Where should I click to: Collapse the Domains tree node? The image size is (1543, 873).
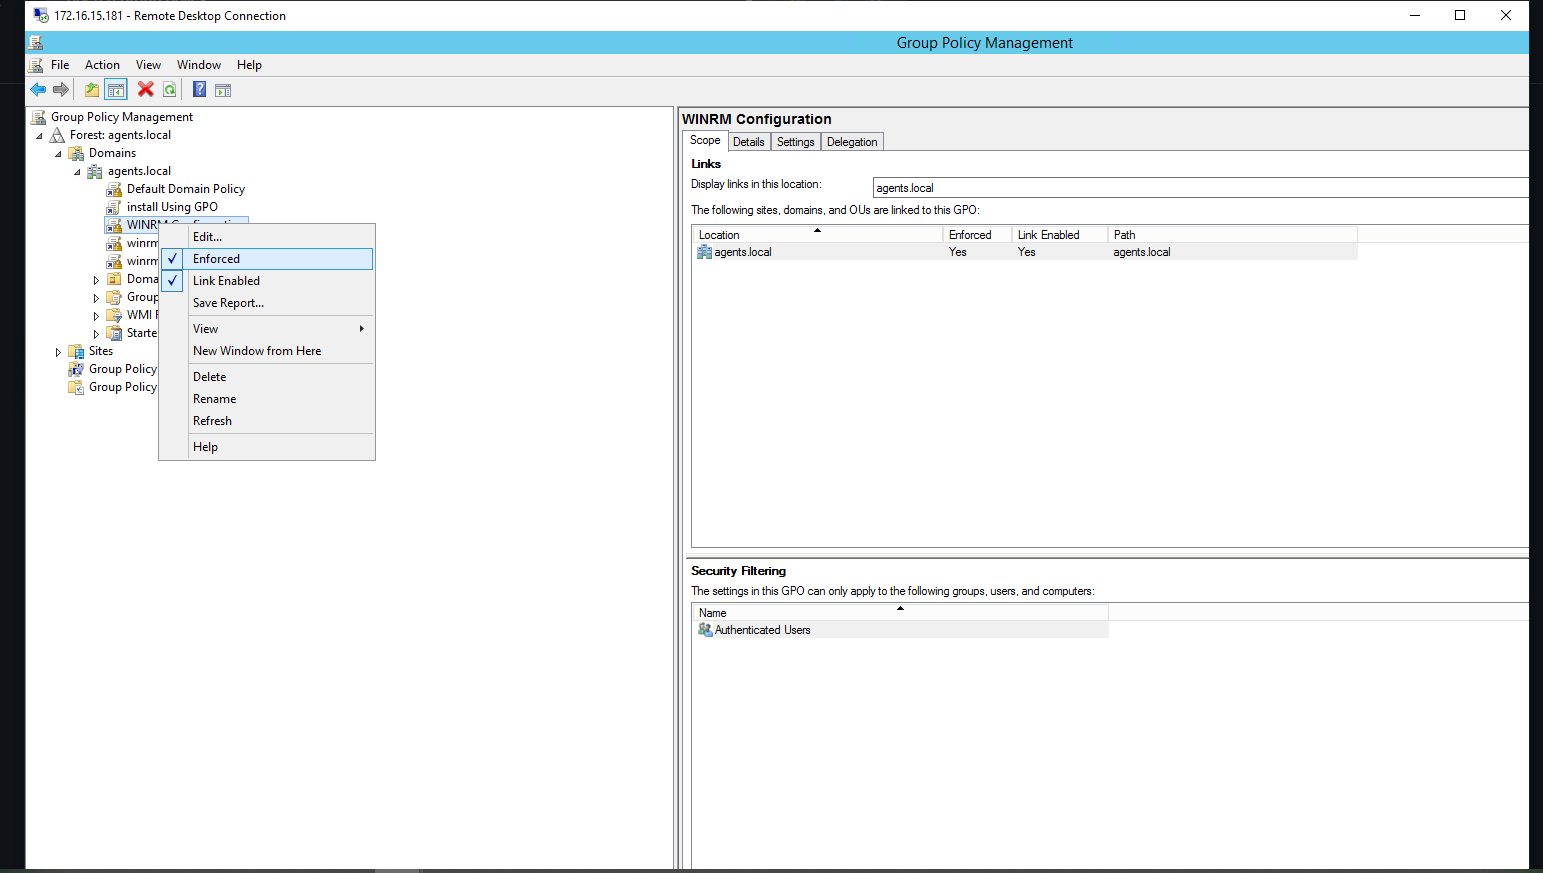coord(58,154)
